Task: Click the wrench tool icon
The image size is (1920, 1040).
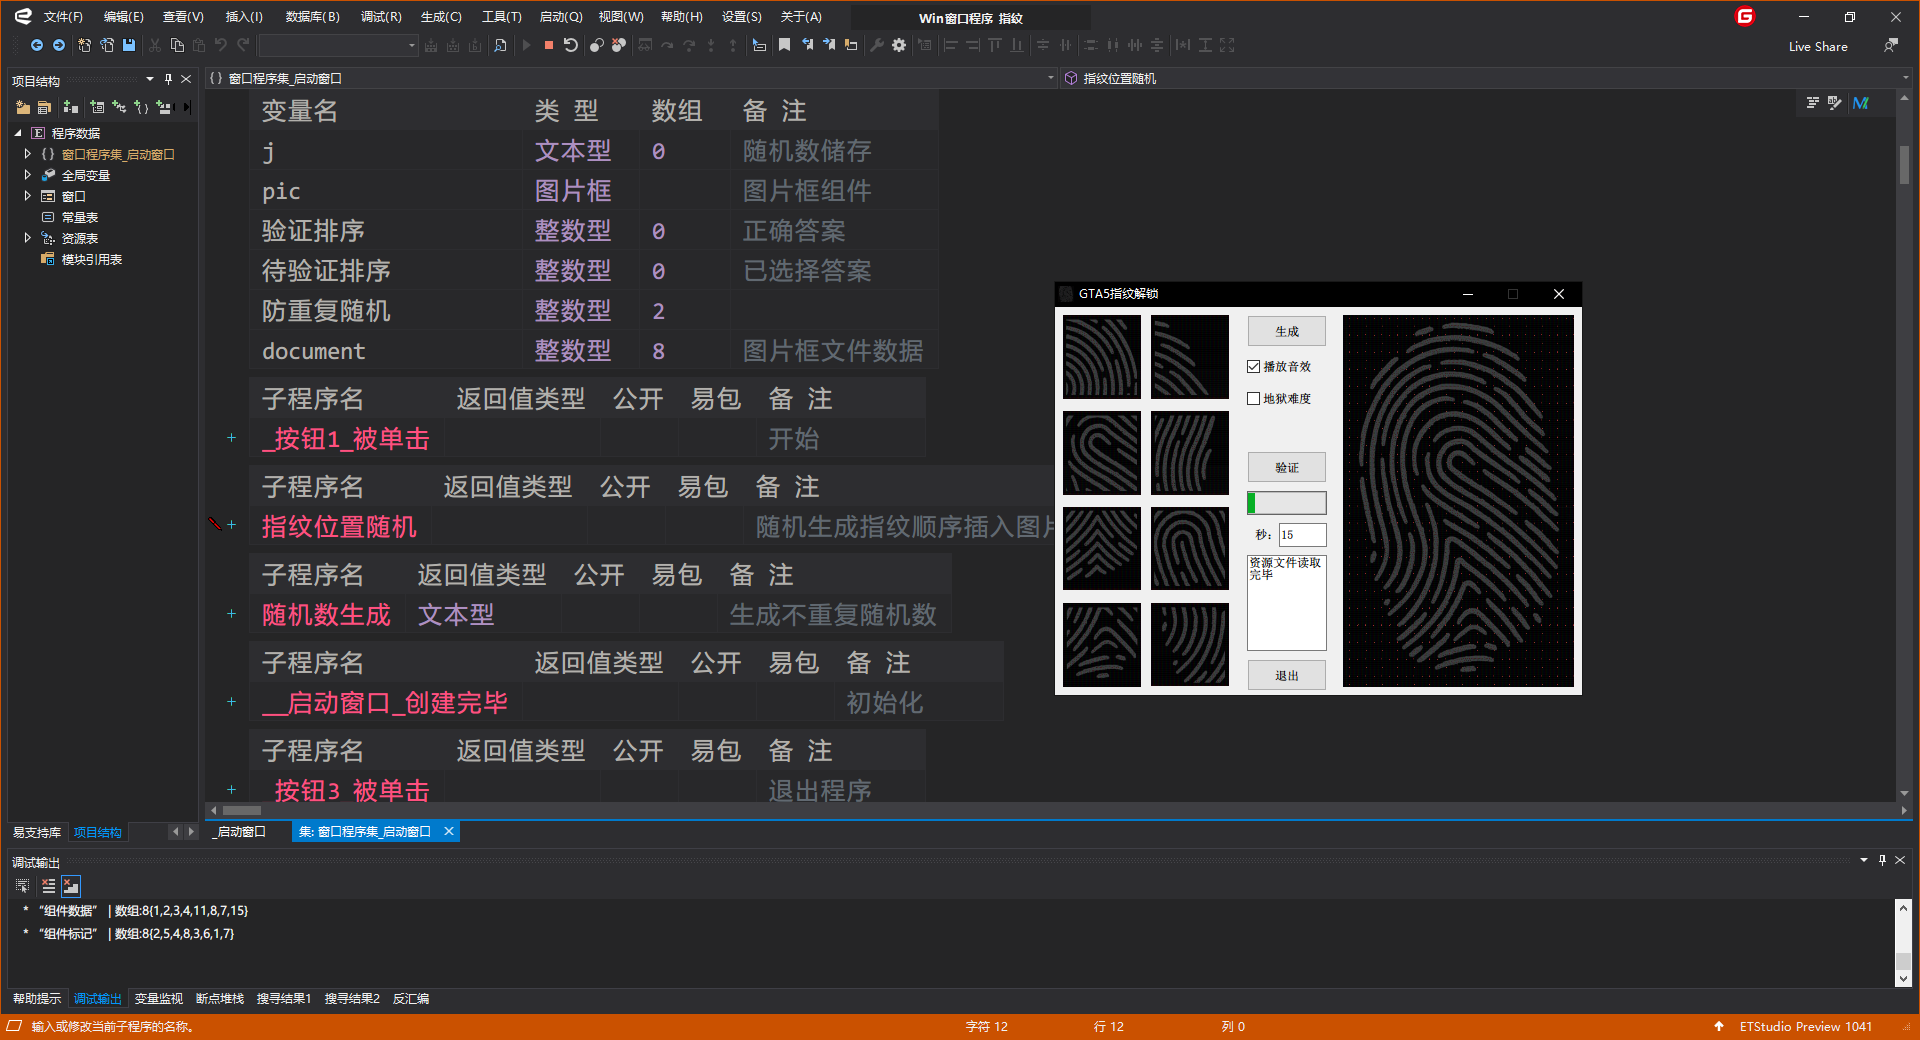Action: click(x=877, y=45)
